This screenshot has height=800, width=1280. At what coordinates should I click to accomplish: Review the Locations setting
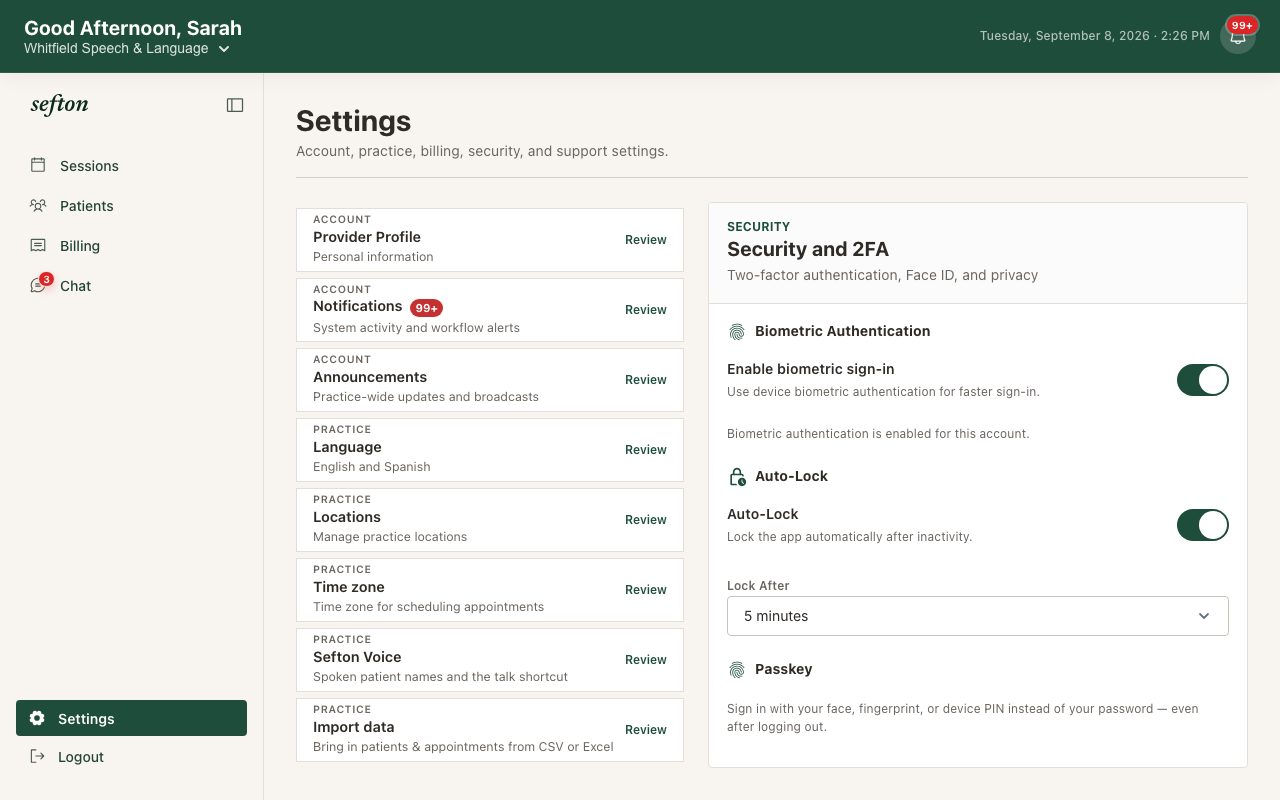tap(645, 520)
